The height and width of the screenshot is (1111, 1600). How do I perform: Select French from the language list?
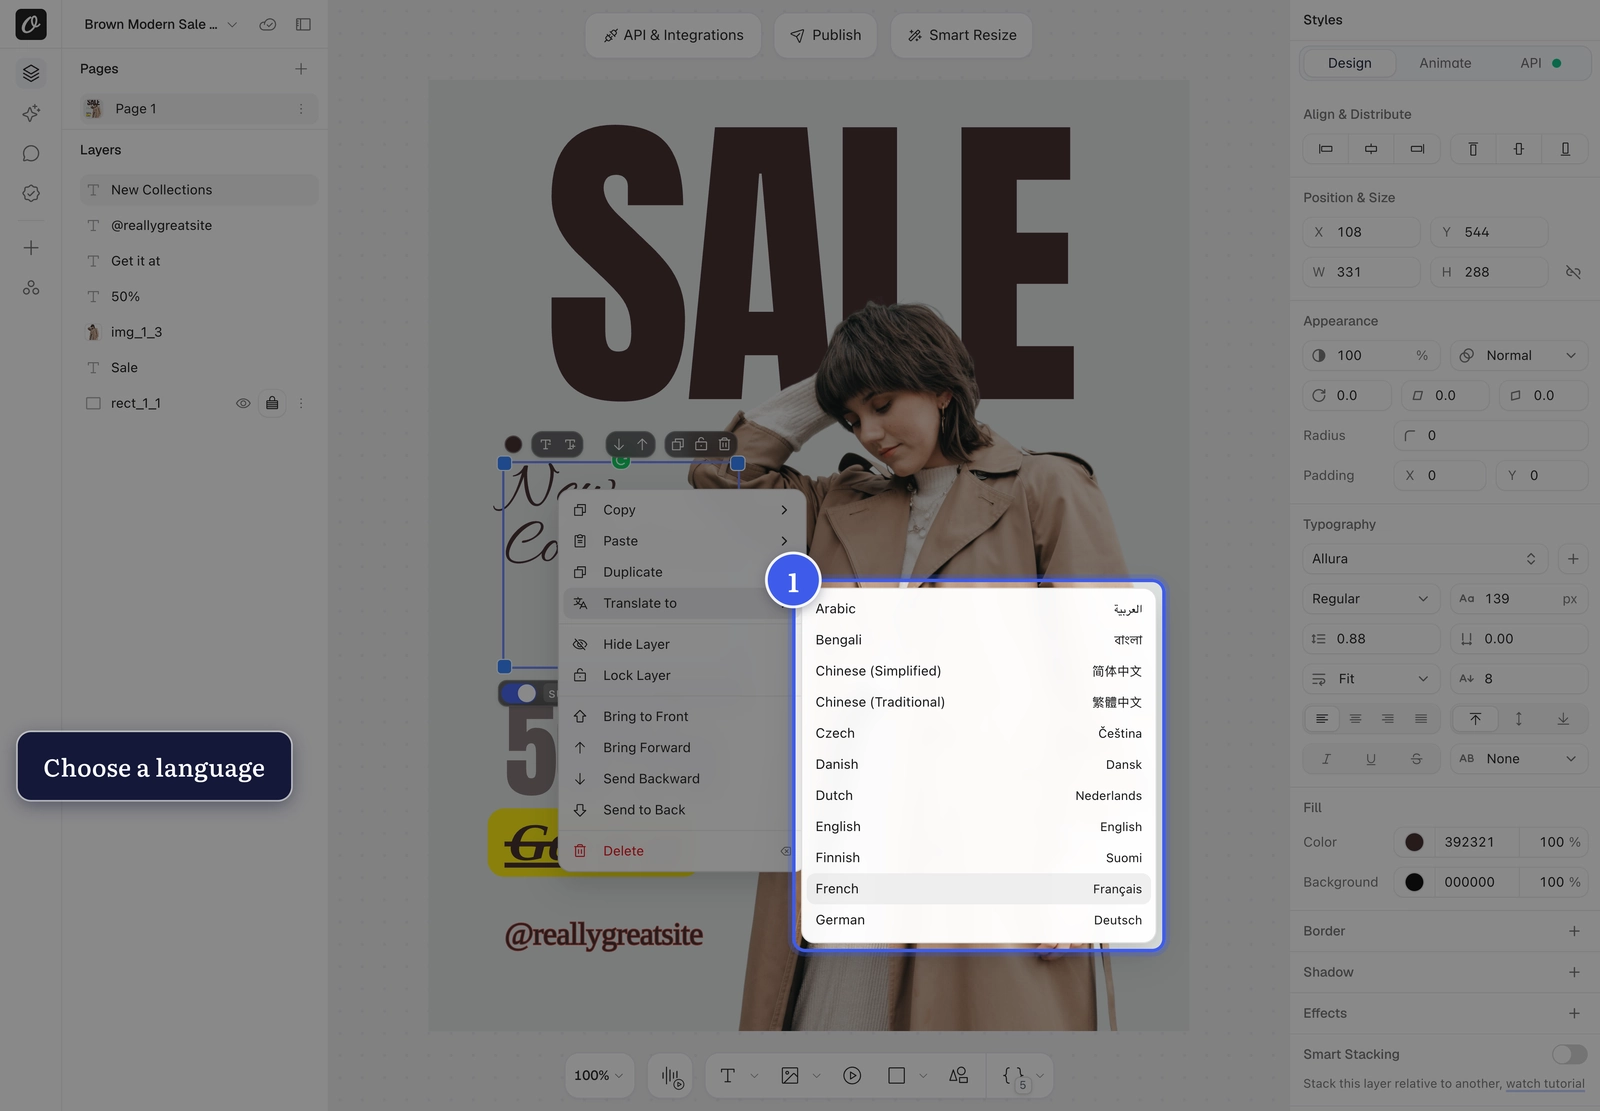coord(978,889)
